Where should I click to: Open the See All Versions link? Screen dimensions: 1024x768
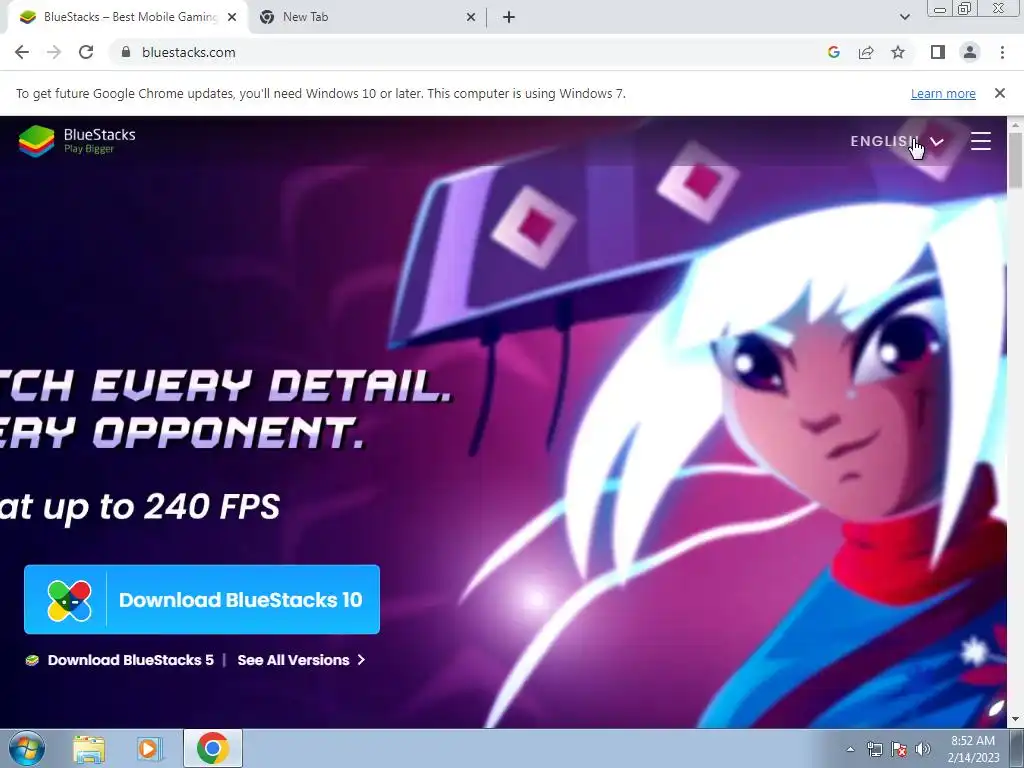(x=301, y=660)
